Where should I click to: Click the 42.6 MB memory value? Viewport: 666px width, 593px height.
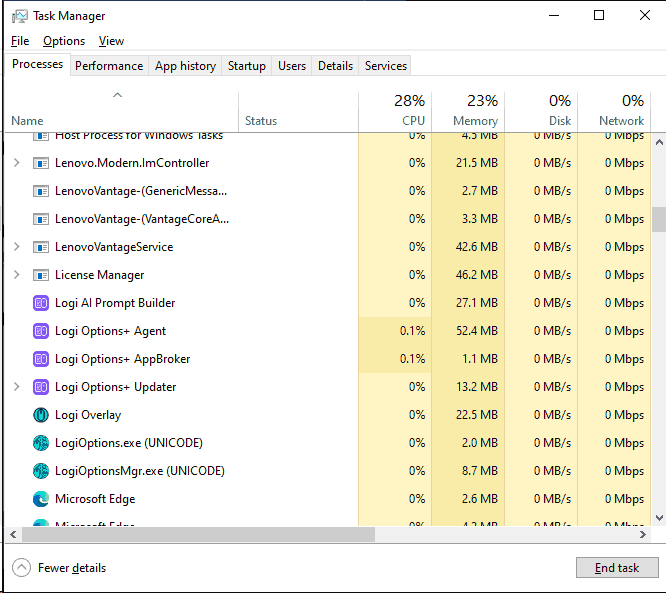pyautogui.click(x=477, y=247)
